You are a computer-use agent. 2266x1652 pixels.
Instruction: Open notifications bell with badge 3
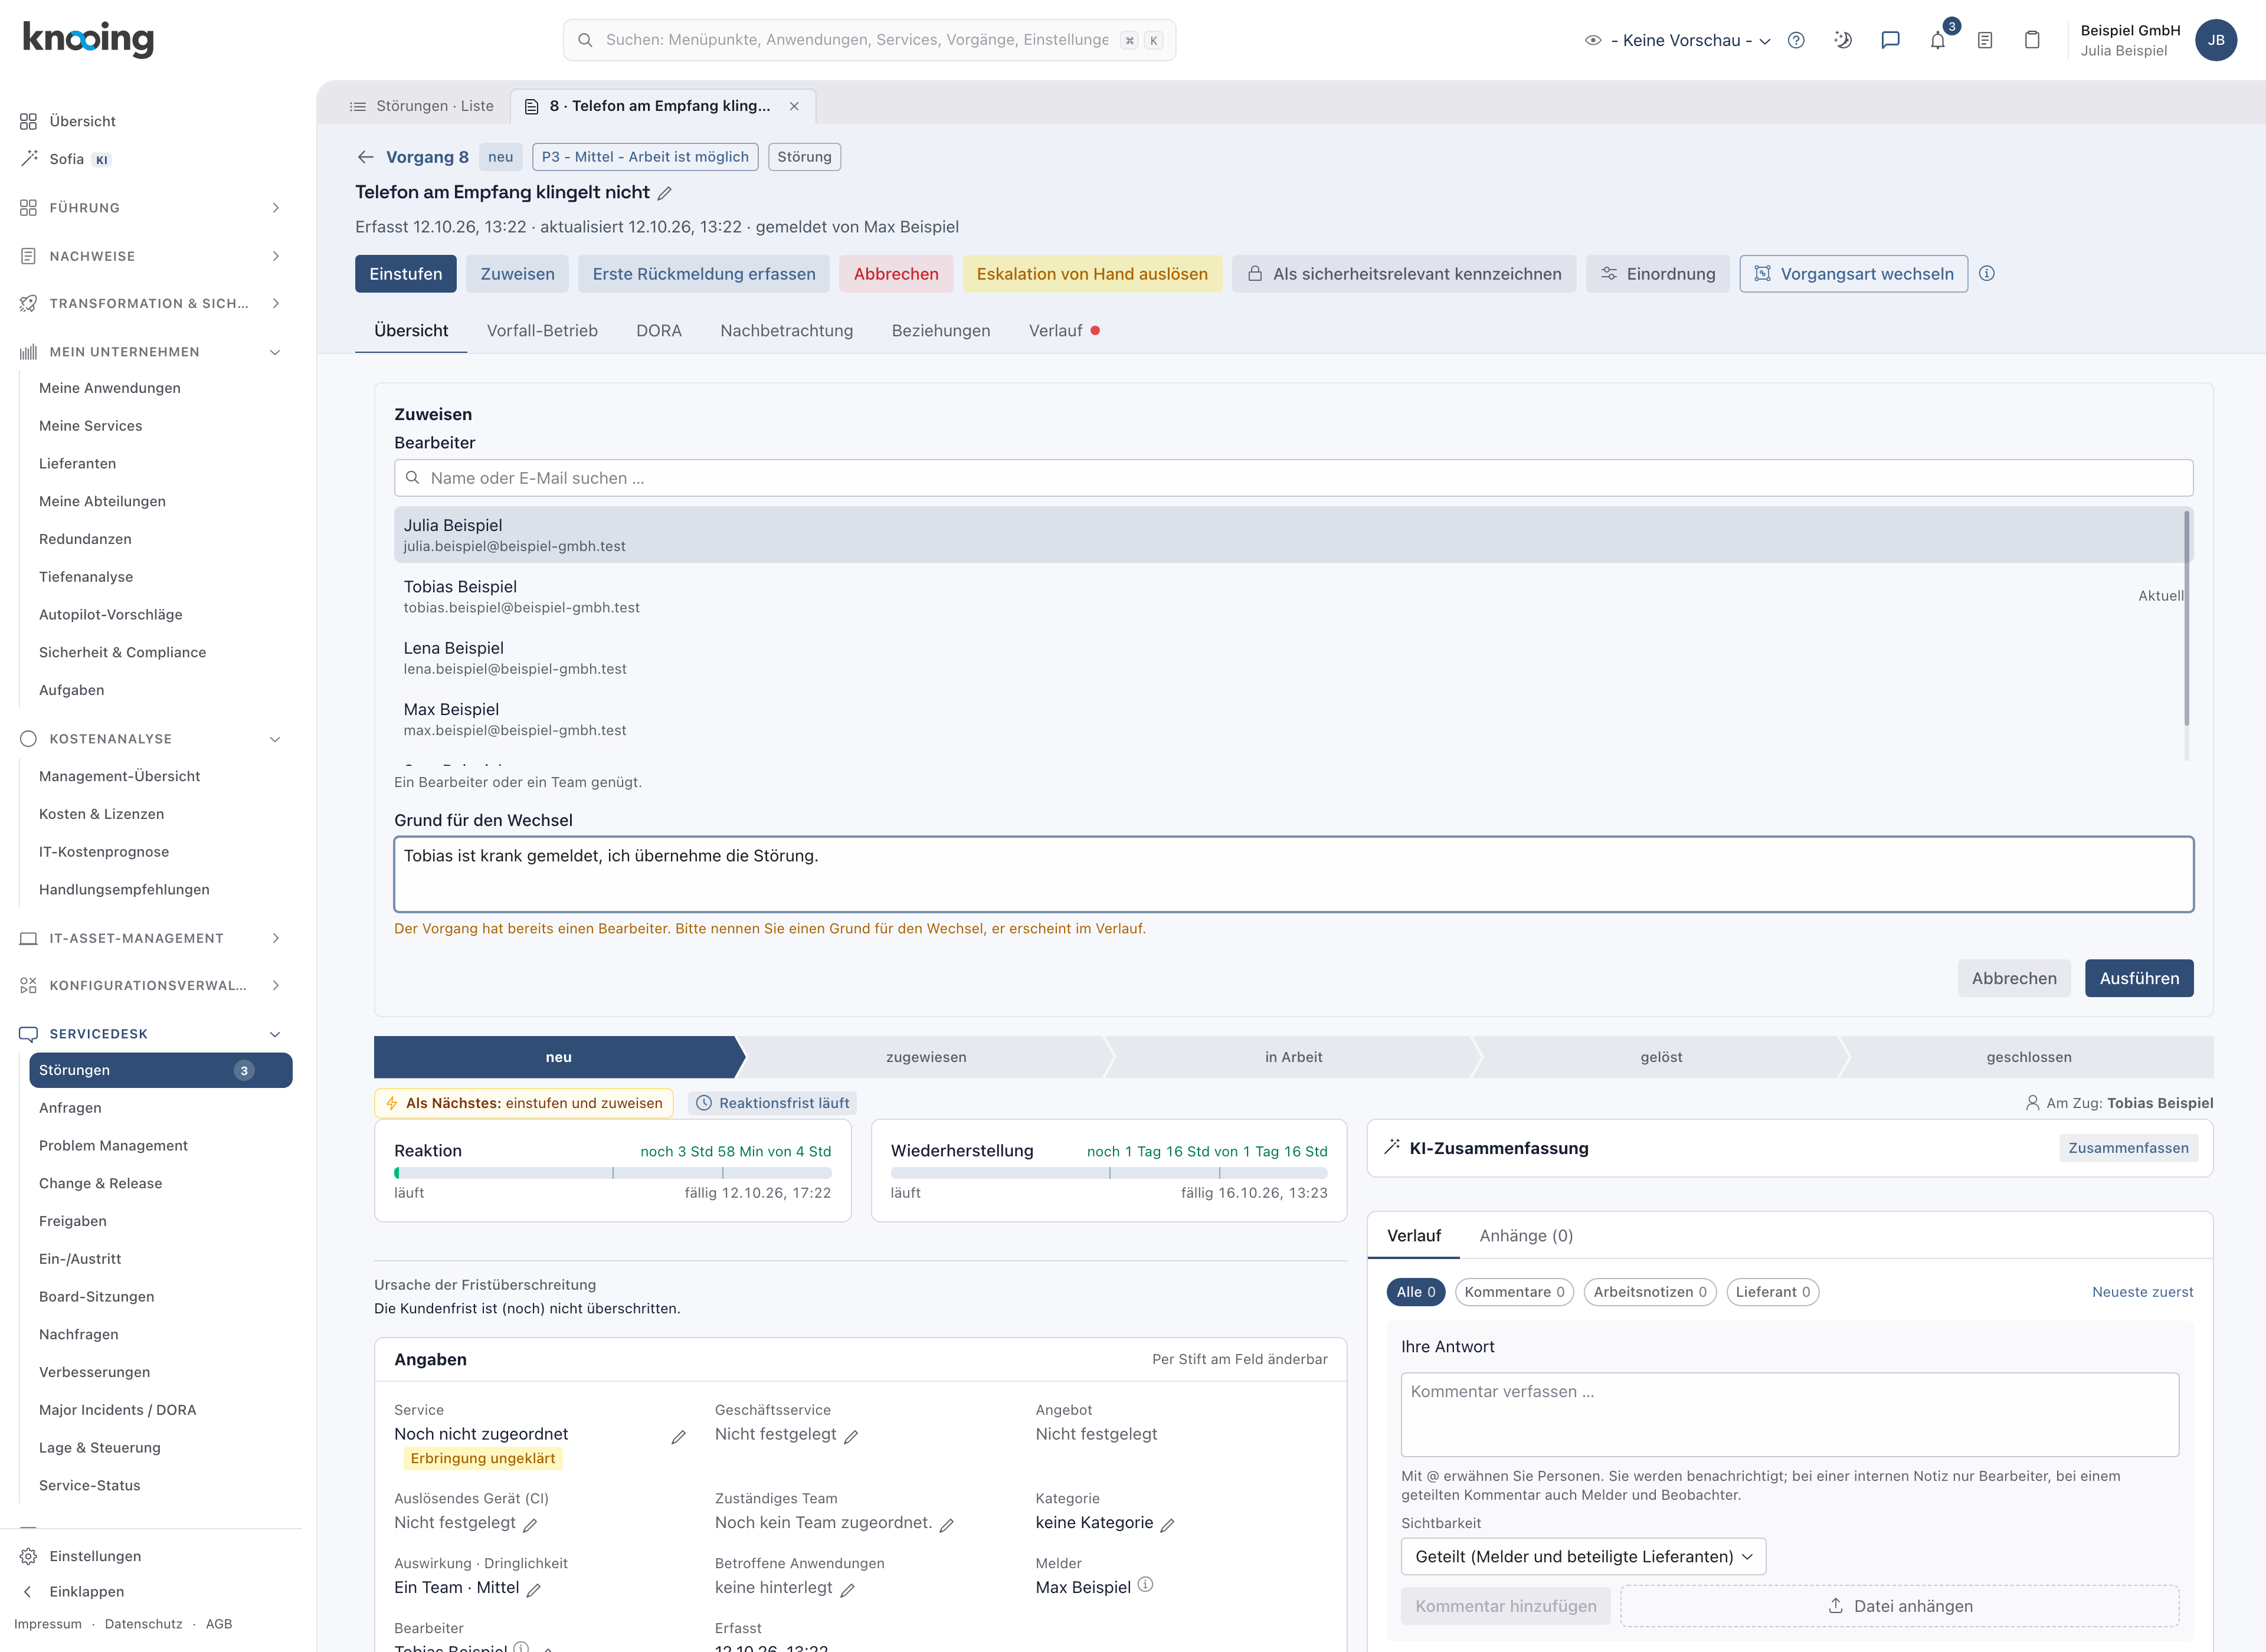click(x=1938, y=40)
